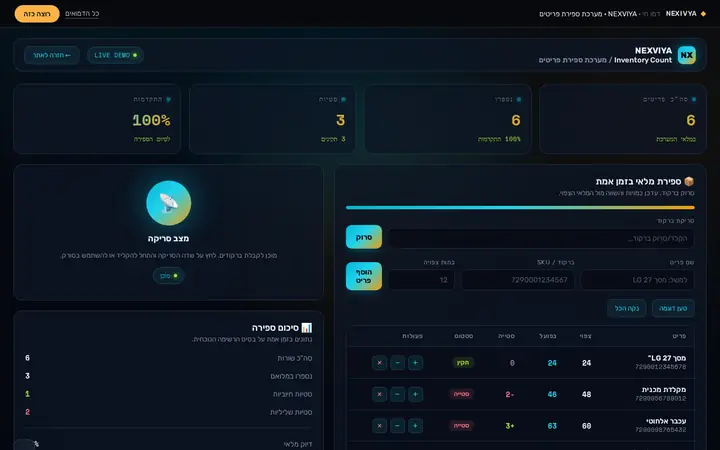The height and width of the screenshot is (450, 720).
Task: Click the רוצה כזה orange button
Action: click(37, 14)
